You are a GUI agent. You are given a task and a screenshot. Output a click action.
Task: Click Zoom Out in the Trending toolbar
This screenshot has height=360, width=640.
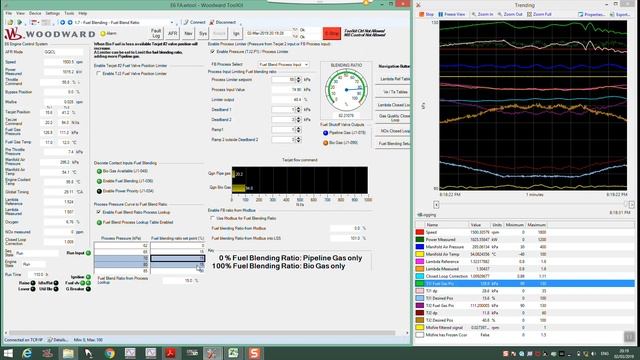510,14
